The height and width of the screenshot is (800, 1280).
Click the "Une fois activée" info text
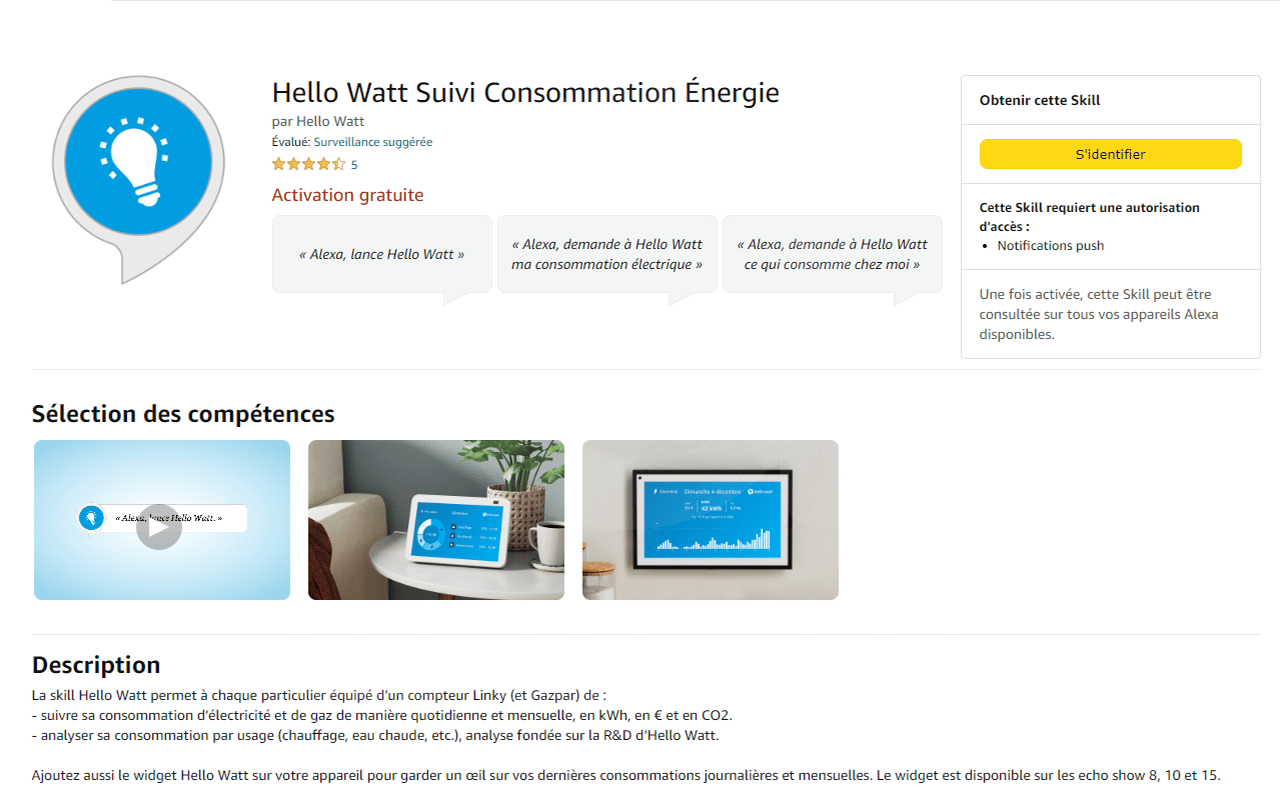click(1099, 314)
